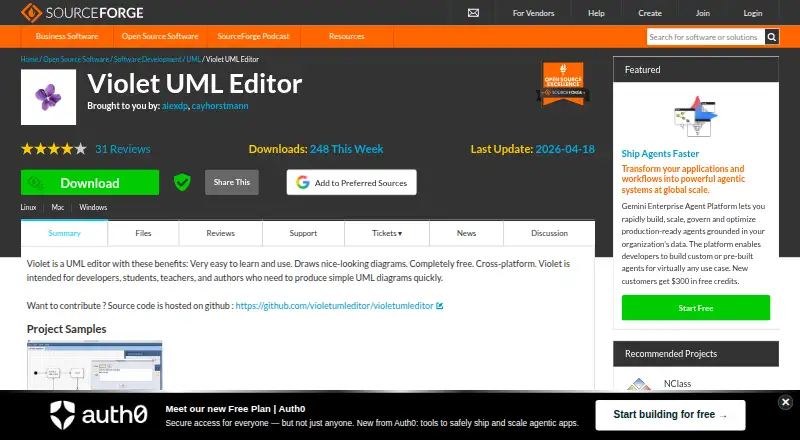Switch to the Files tab

(143, 233)
